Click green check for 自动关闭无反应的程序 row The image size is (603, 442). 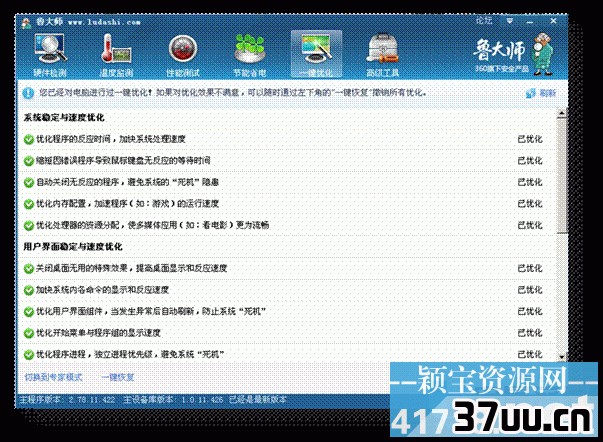(29, 182)
